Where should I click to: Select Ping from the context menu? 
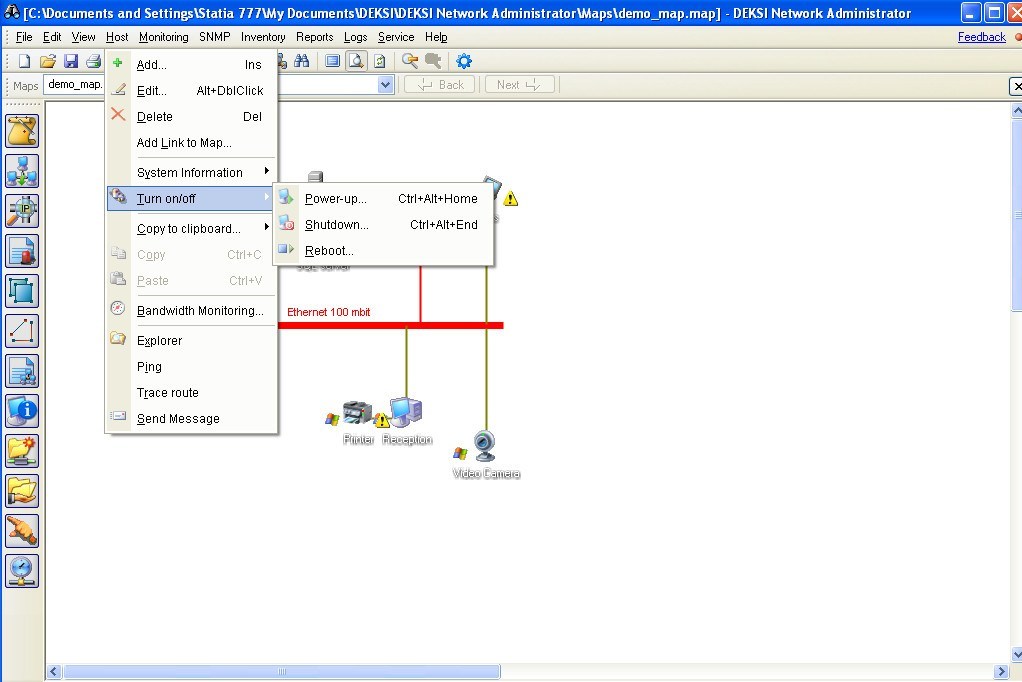coord(148,366)
